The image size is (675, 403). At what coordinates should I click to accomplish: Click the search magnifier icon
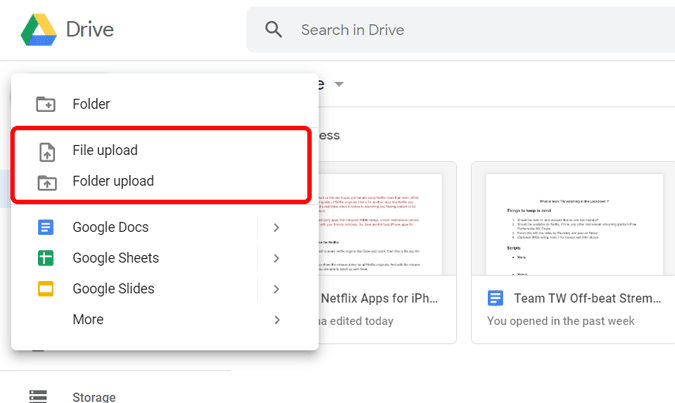pyautogui.click(x=273, y=30)
